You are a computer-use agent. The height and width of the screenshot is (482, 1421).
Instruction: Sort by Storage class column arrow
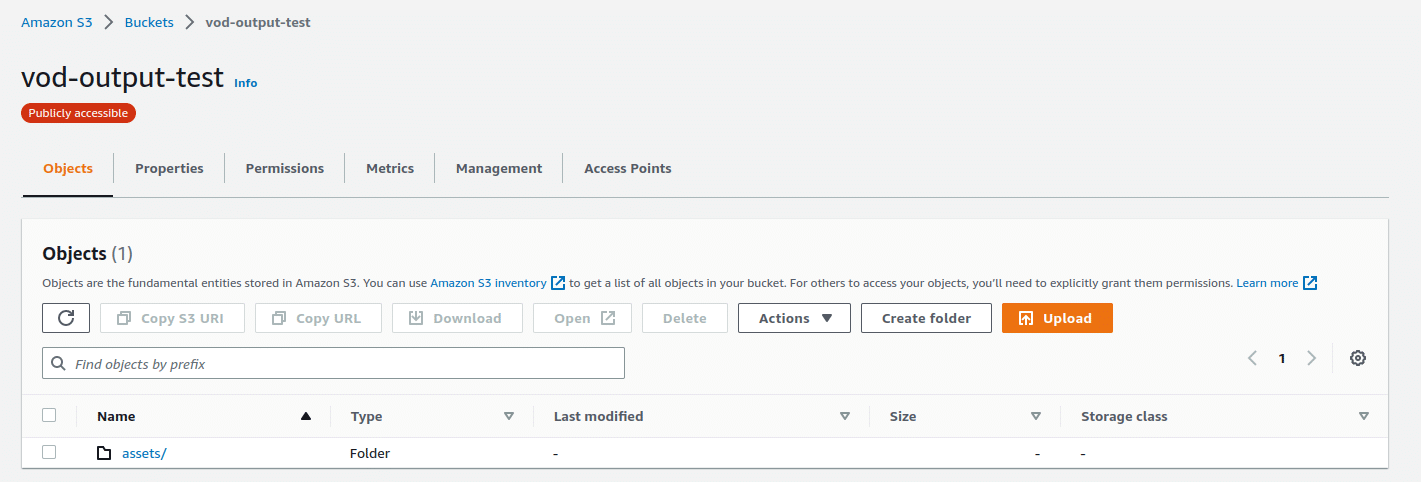point(1363,416)
